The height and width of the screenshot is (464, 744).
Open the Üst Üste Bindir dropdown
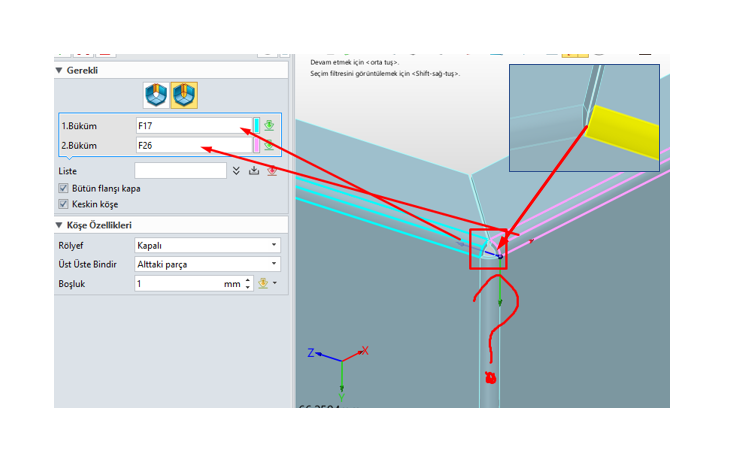point(207,264)
